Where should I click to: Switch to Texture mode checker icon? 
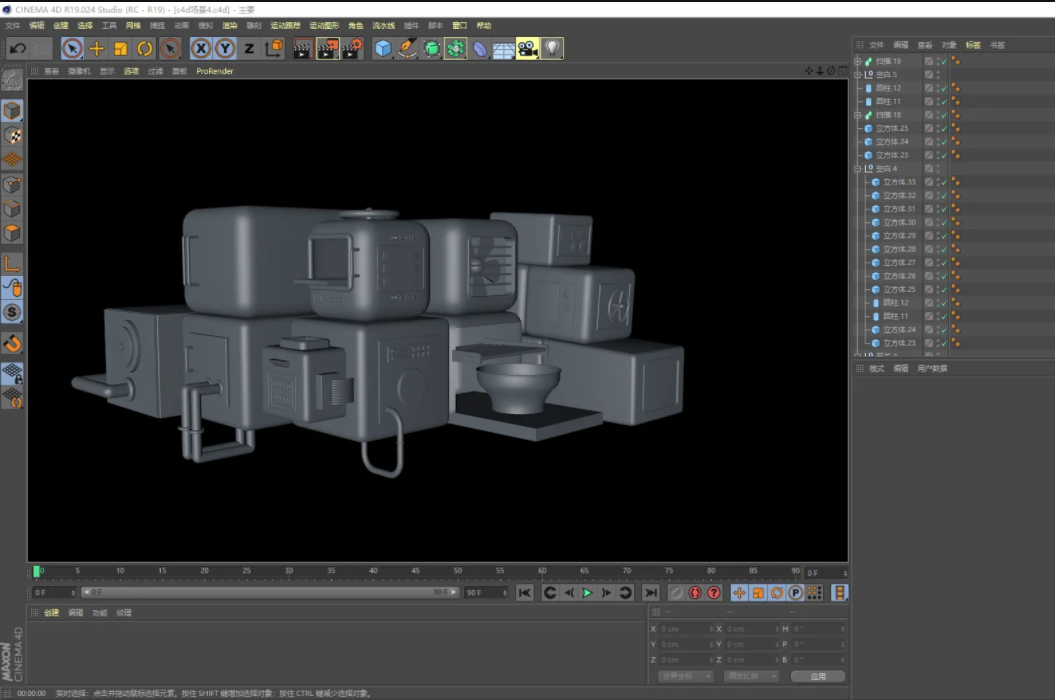12,136
